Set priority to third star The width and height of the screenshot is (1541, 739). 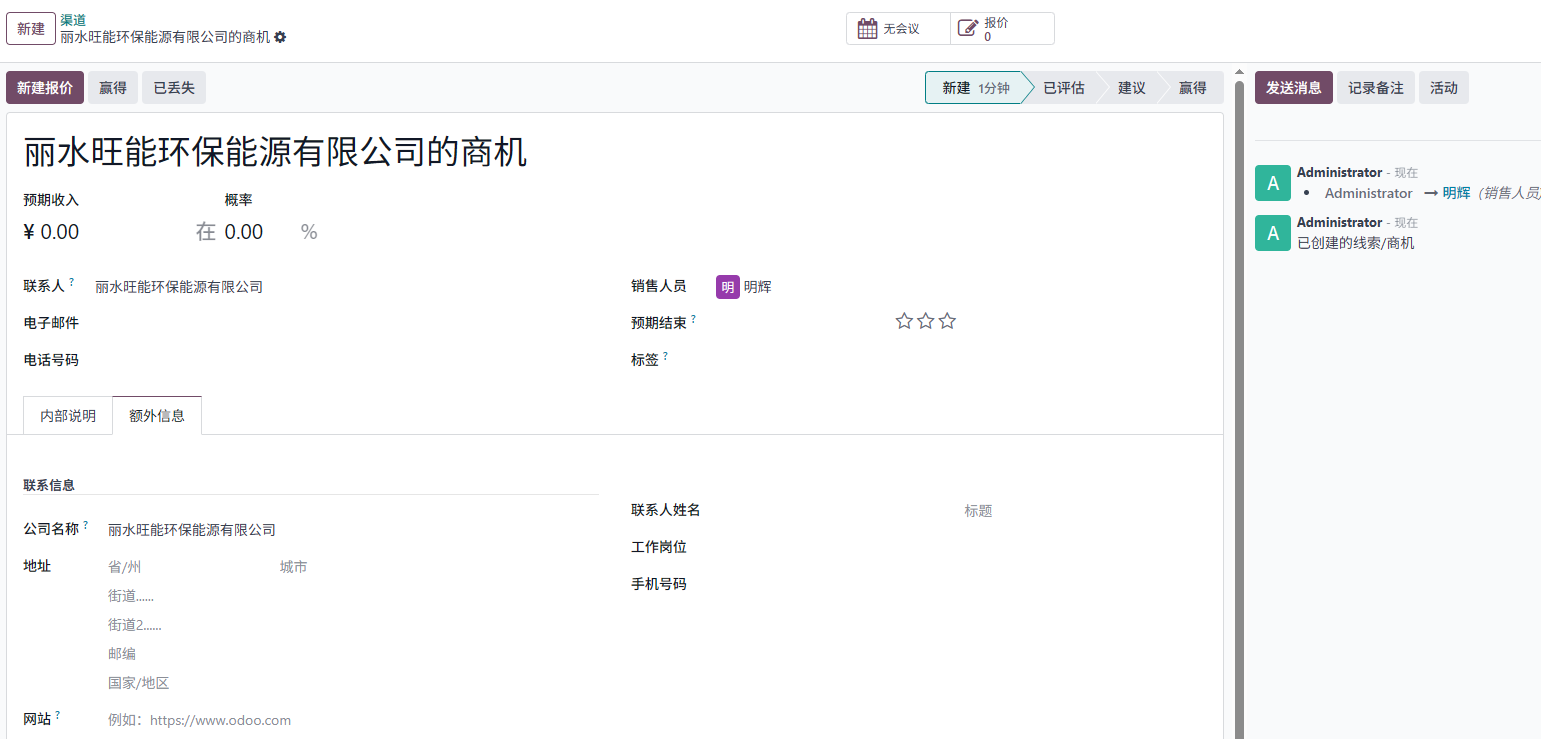pyautogui.click(x=947, y=321)
